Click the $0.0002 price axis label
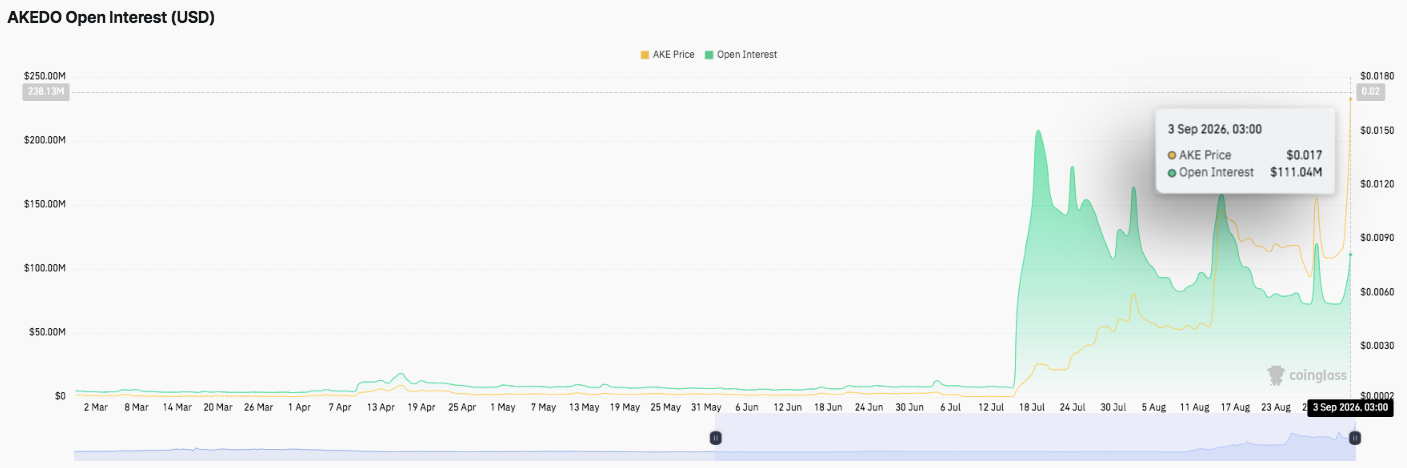This screenshot has width=1407, height=468. pos(1378,396)
